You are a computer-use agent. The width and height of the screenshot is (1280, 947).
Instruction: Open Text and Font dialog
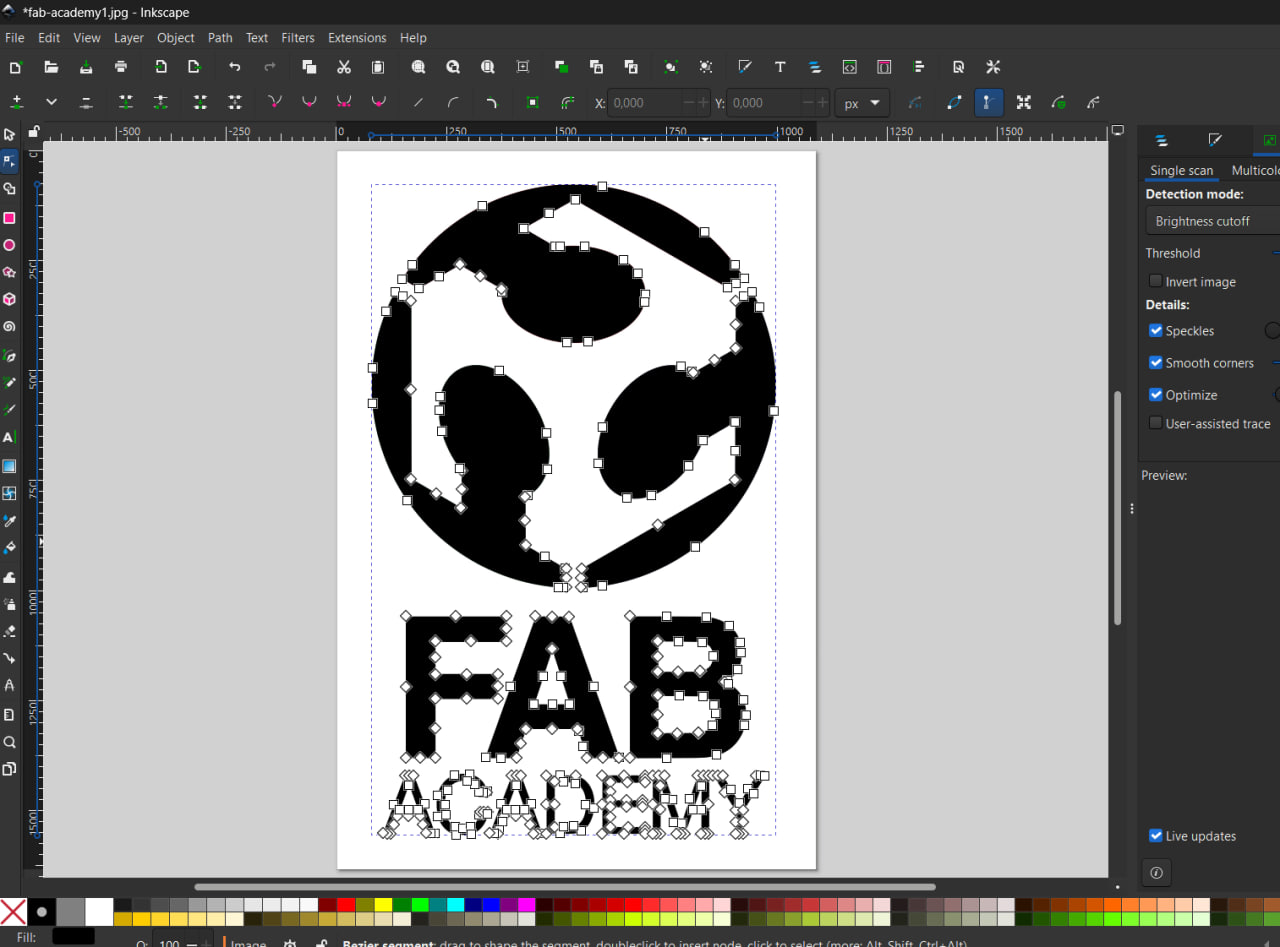[780, 67]
